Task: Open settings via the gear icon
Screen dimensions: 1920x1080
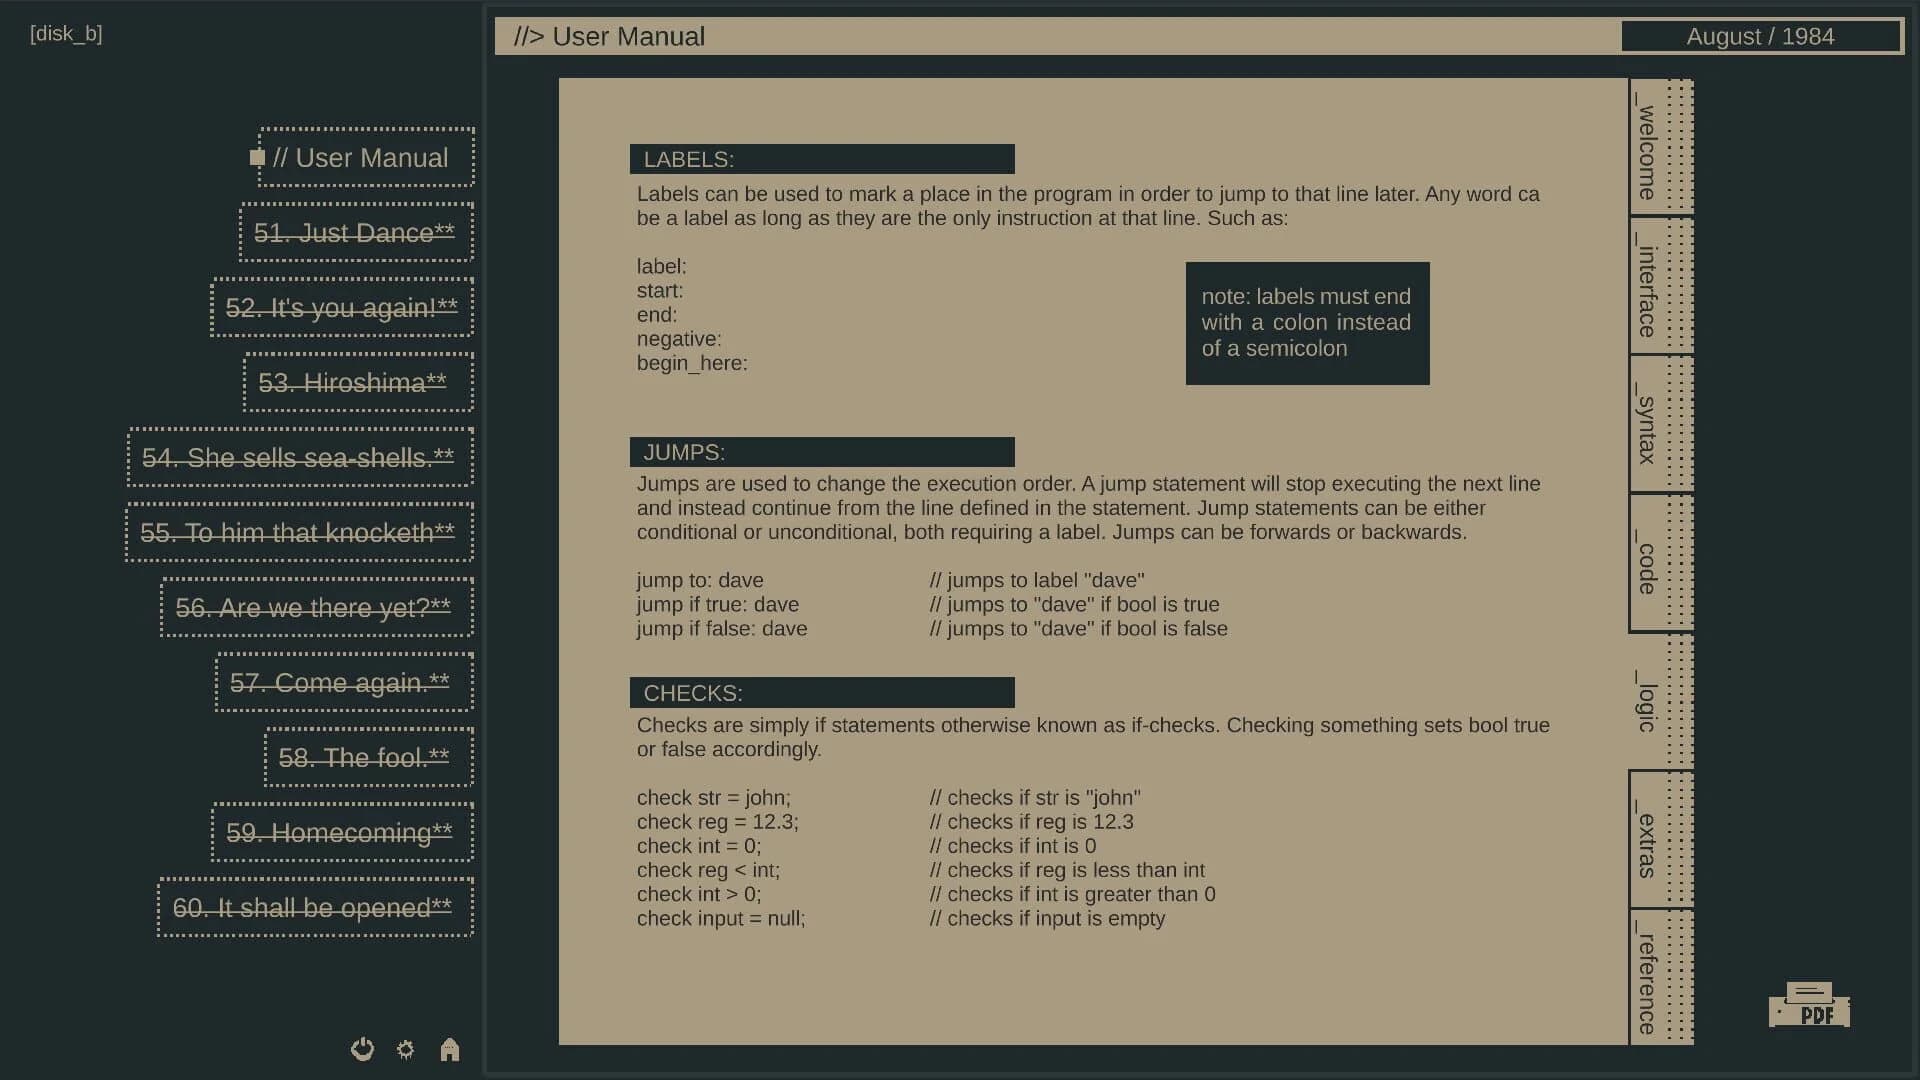Action: point(406,1049)
